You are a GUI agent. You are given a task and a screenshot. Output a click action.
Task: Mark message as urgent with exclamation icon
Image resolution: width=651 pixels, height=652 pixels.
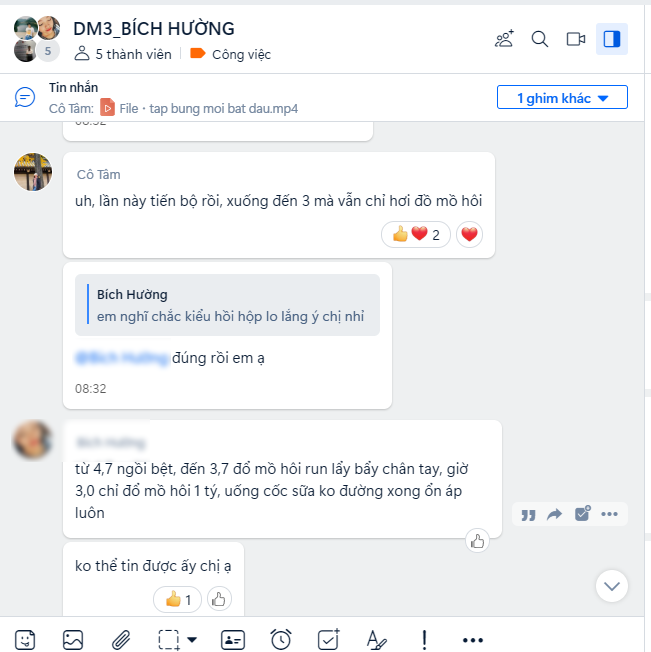tap(424, 640)
